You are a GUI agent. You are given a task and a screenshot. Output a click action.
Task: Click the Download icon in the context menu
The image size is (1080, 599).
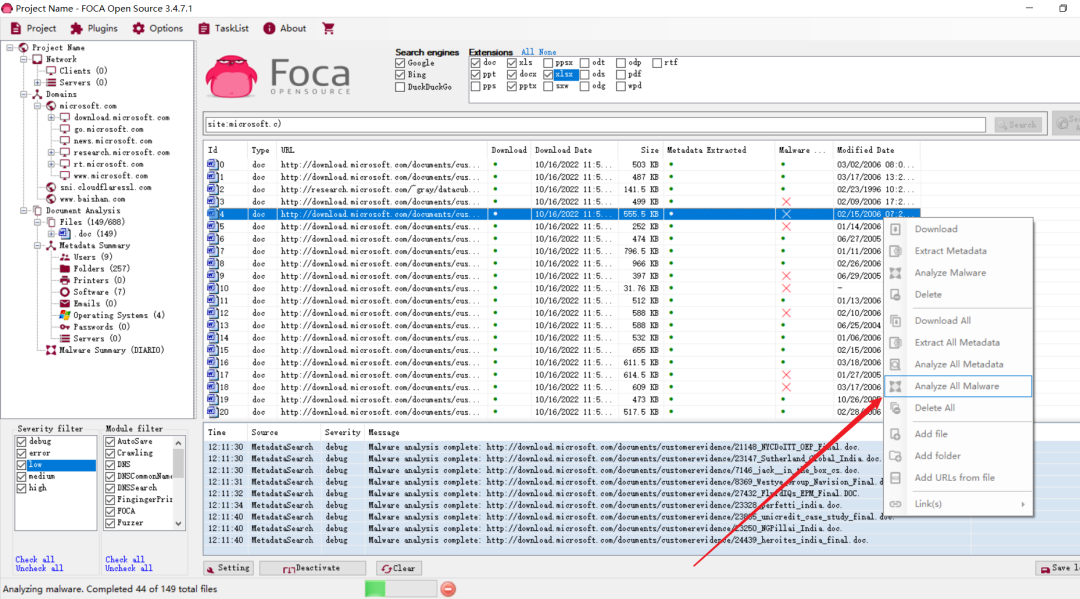(x=895, y=229)
